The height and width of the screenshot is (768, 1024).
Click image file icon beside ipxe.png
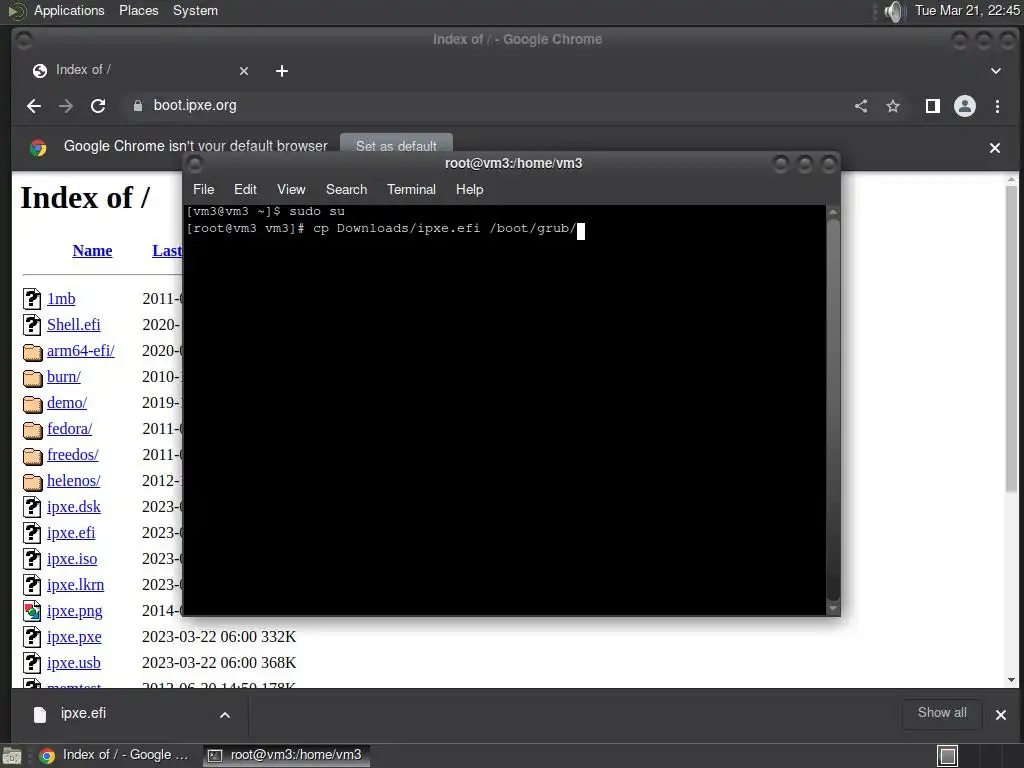click(32, 611)
